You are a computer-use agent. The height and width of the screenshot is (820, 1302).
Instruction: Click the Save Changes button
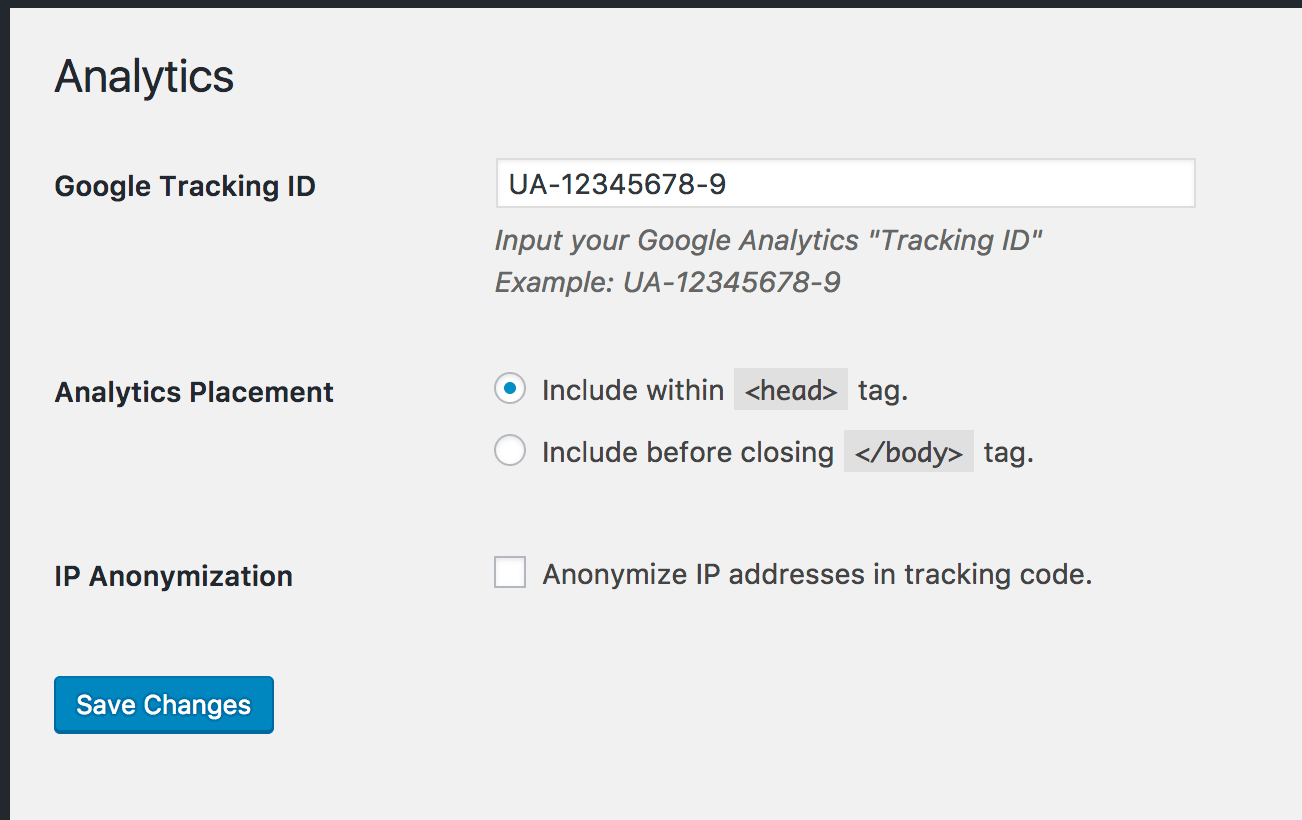pyautogui.click(x=164, y=705)
